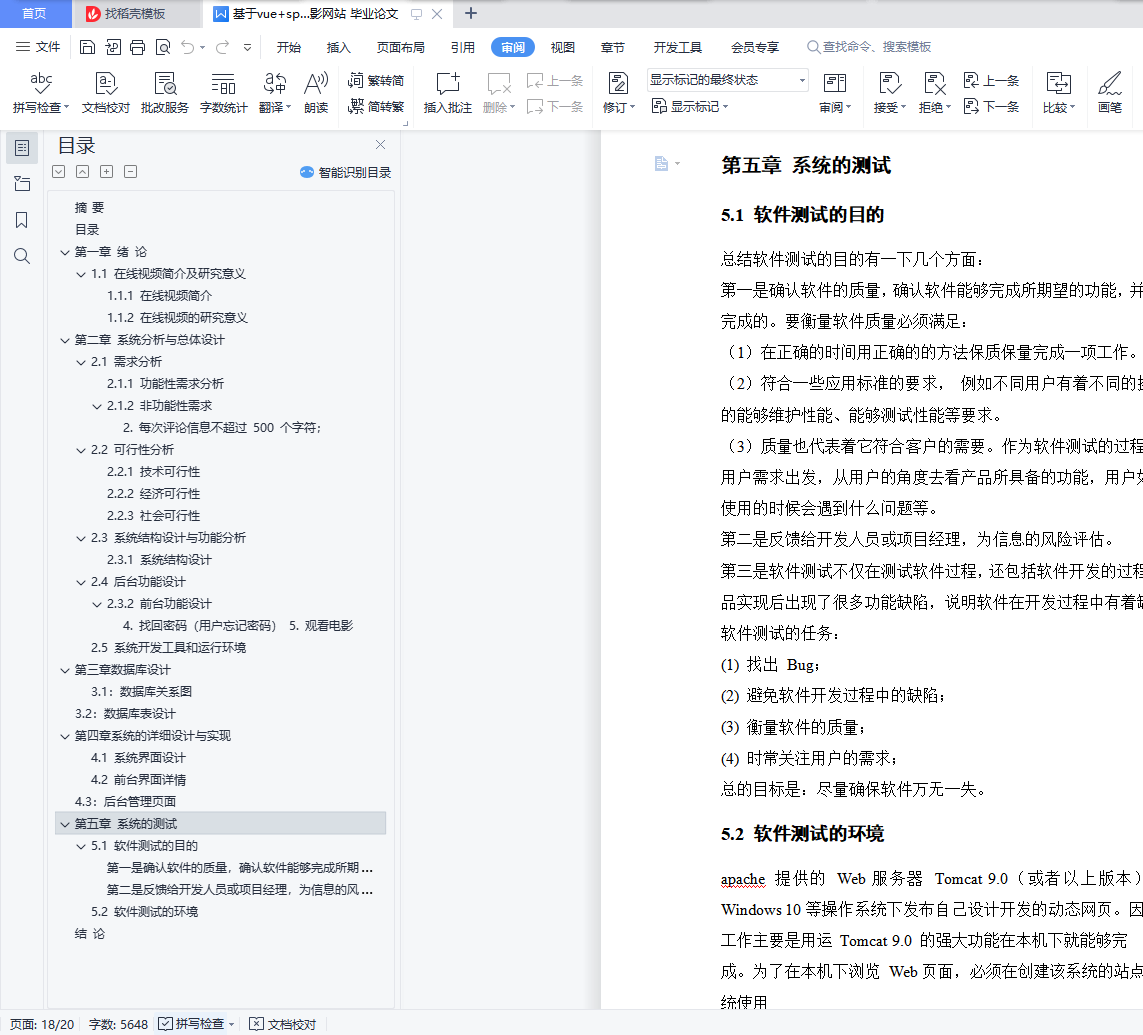Insert a comment with 插入批注
Image resolution: width=1143 pixels, height=1035 pixels.
point(448,93)
